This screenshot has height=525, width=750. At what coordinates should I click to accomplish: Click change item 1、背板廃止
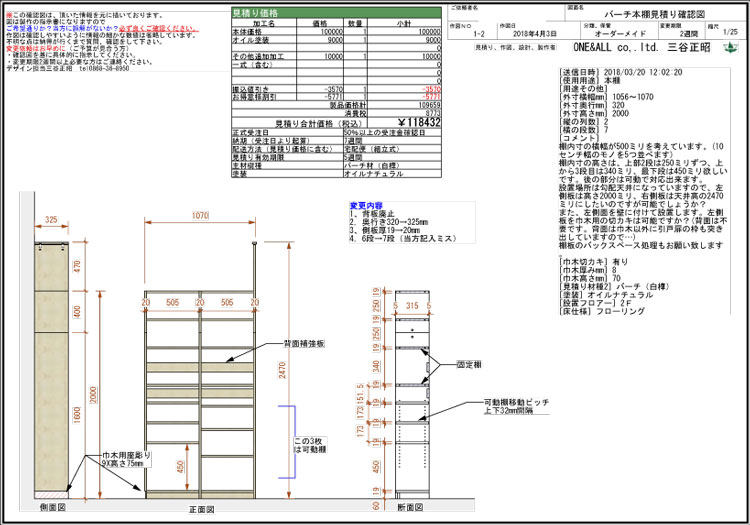(x=372, y=214)
